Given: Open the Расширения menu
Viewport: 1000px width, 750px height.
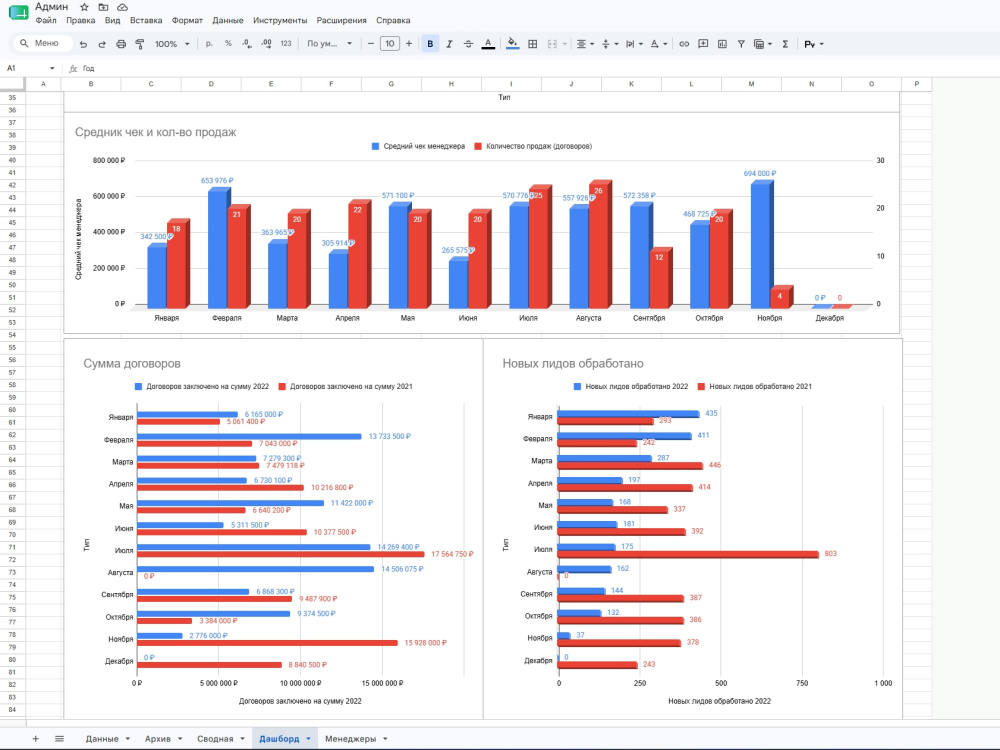Looking at the screenshot, I should [x=342, y=20].
